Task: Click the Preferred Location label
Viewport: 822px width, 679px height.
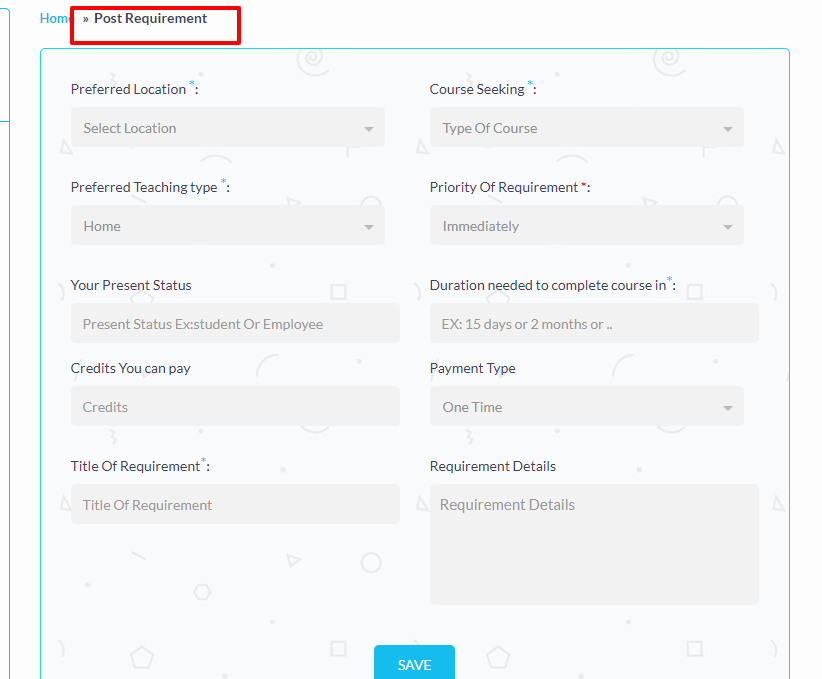Action: click(128, 89)
